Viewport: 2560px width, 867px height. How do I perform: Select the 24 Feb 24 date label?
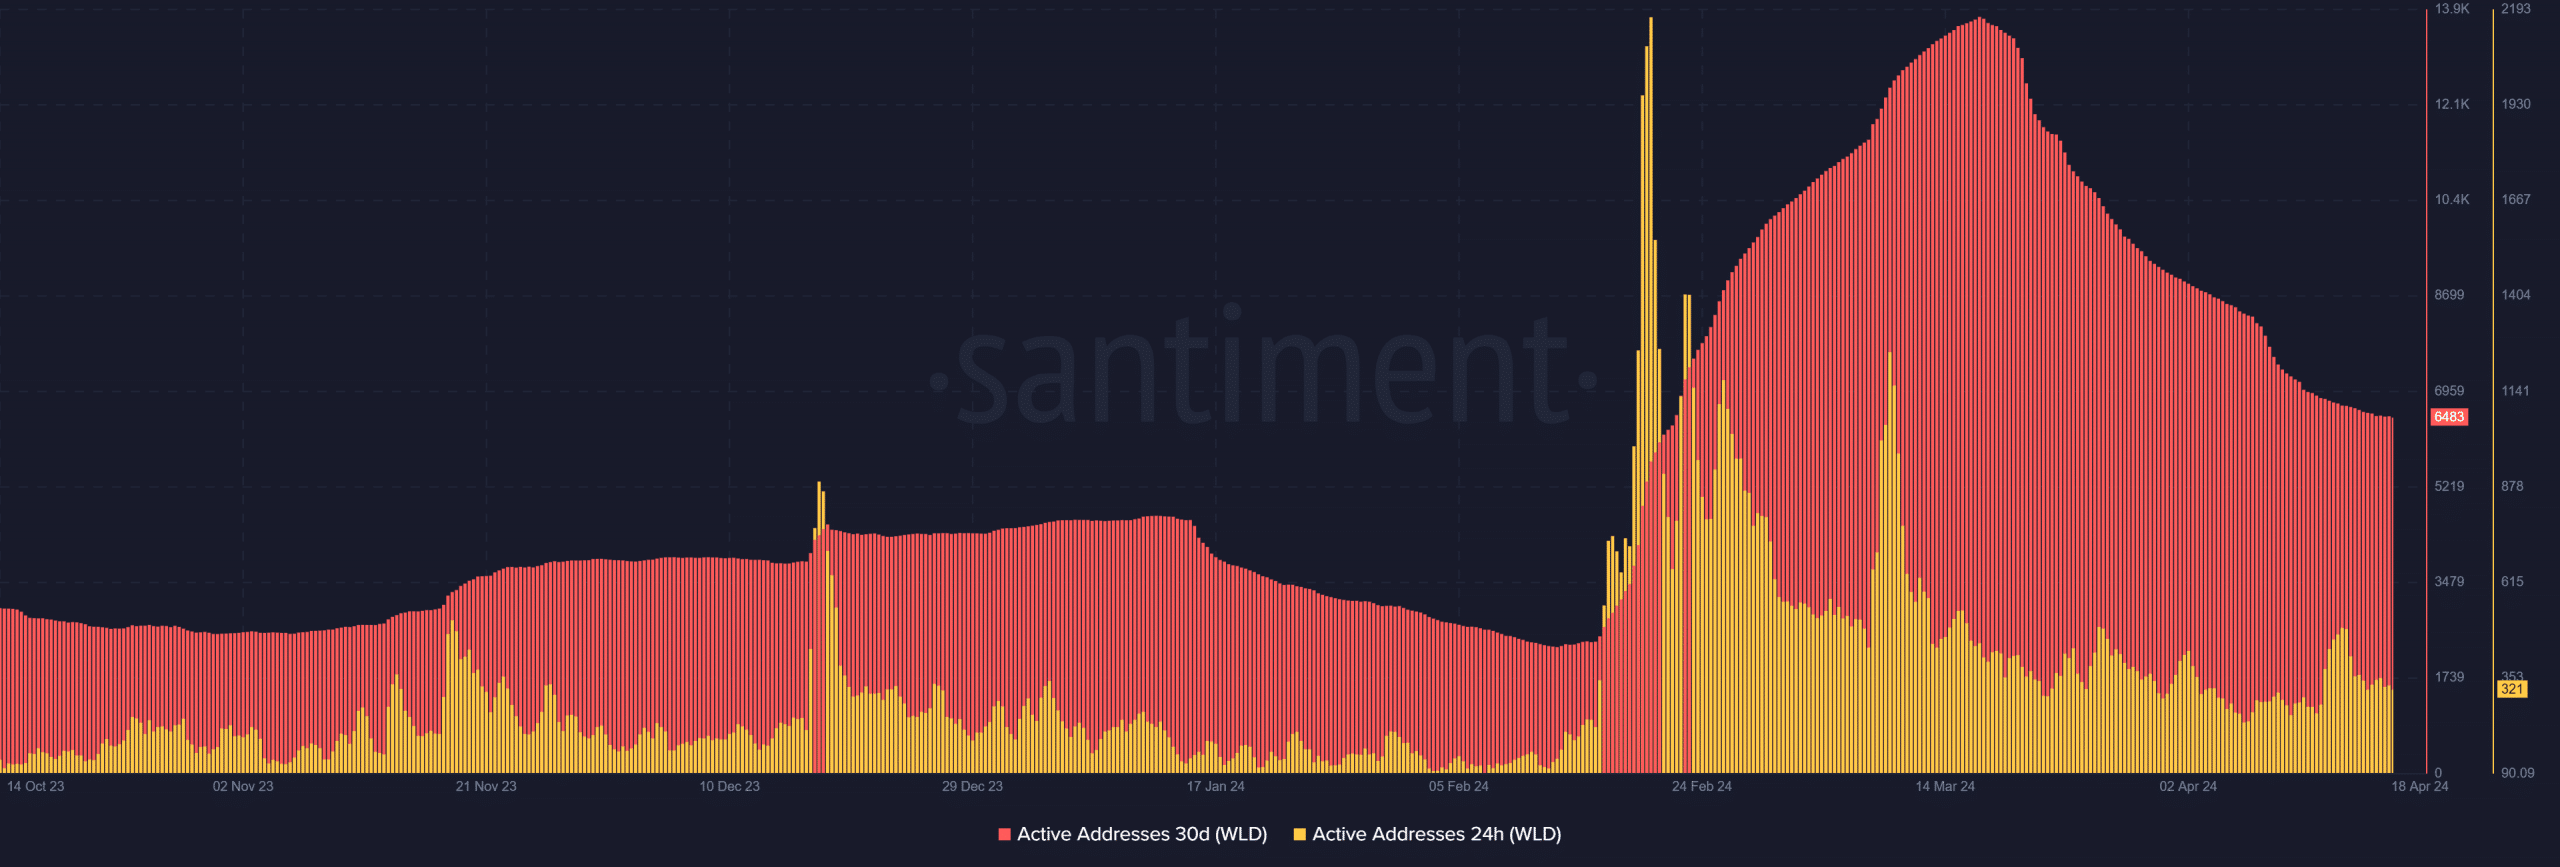point(1702,786)
